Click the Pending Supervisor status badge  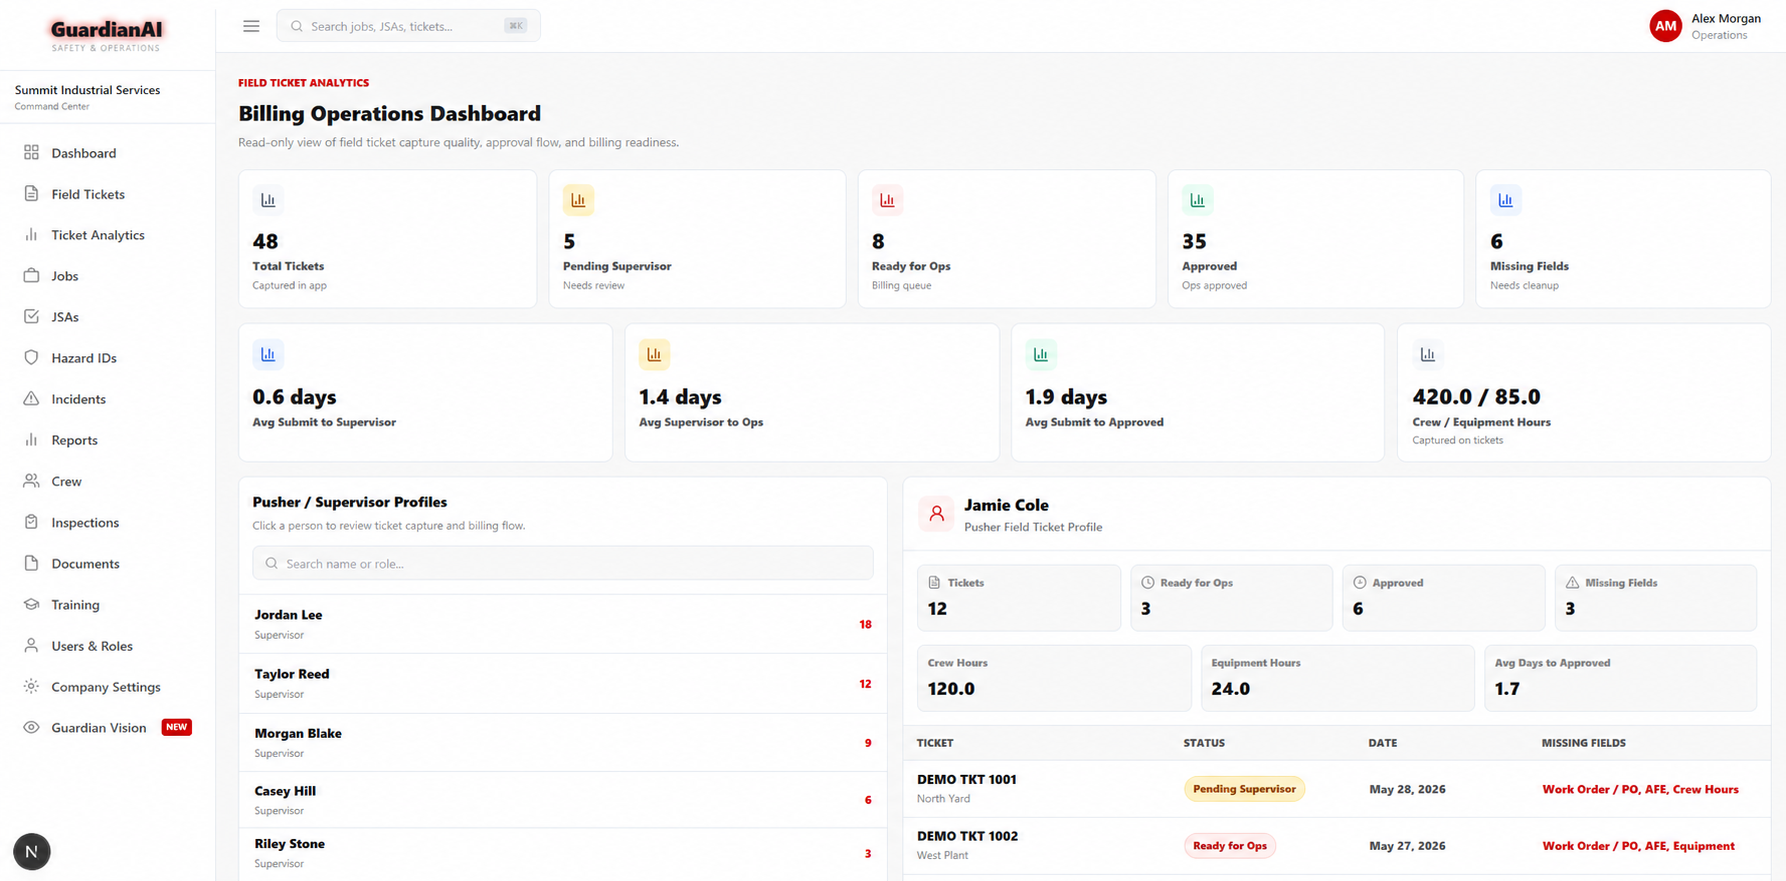(x=1244, y=789)
